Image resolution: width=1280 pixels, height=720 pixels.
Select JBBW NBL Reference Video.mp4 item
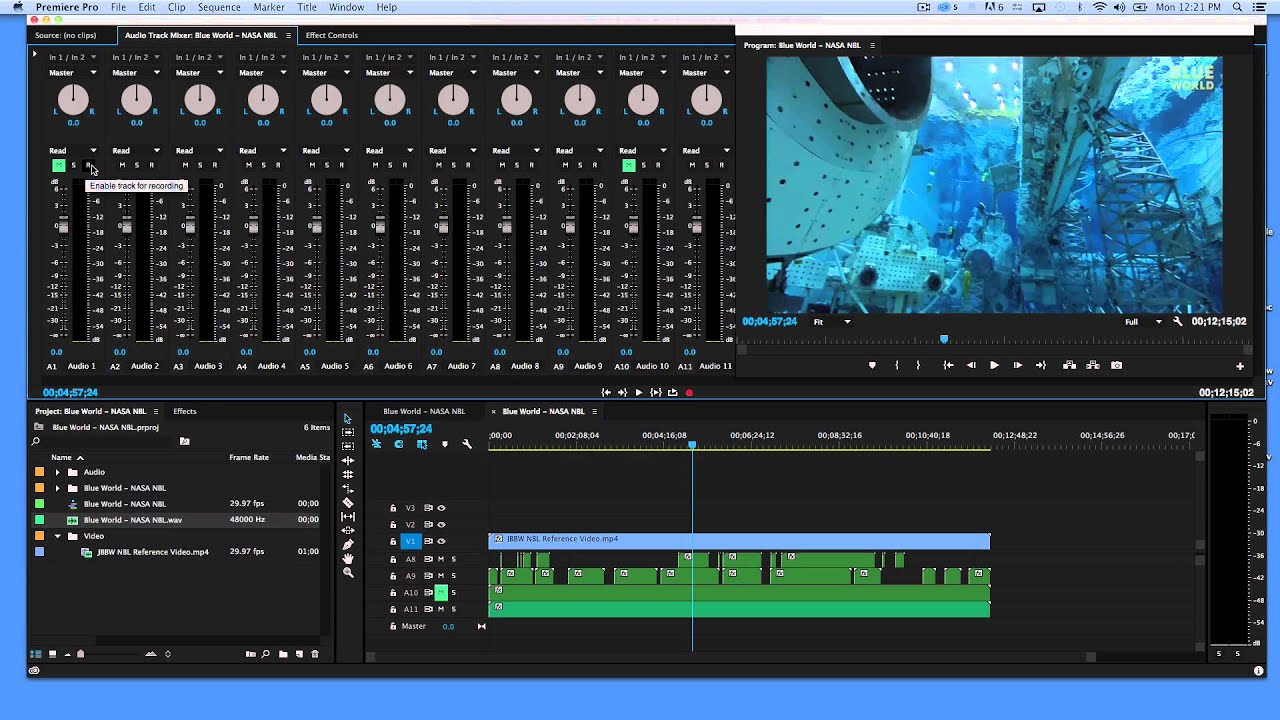tap(152, 552)
